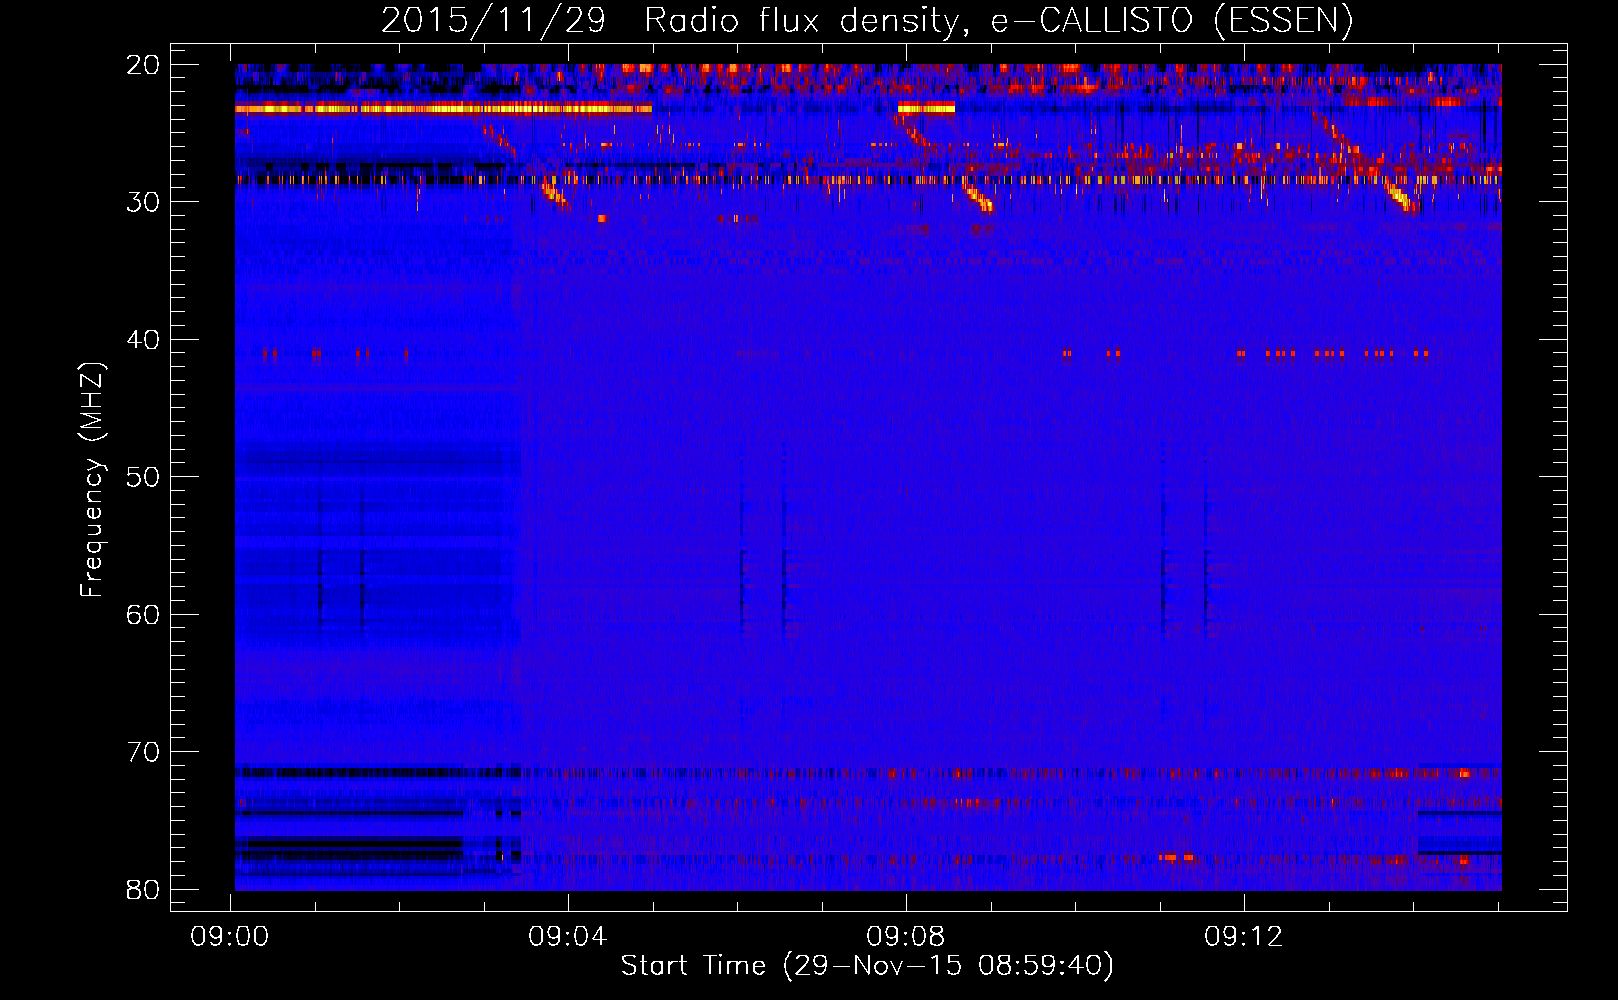Screen dimensions: 1618x1000
Task: Click the frequency tick label 60
Action: pos(144,615)
